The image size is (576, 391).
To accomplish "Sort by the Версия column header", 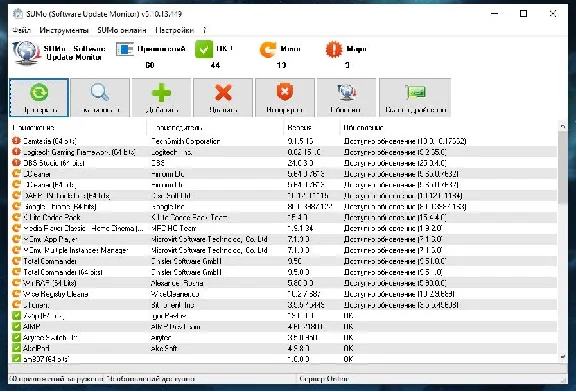I will click(312, 128).
